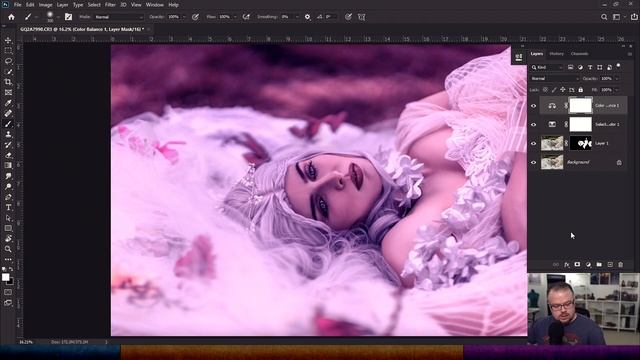This screenshot has height=360, width=640.
Task: Create new fill or adjustment layer
Action: [588, 264]
